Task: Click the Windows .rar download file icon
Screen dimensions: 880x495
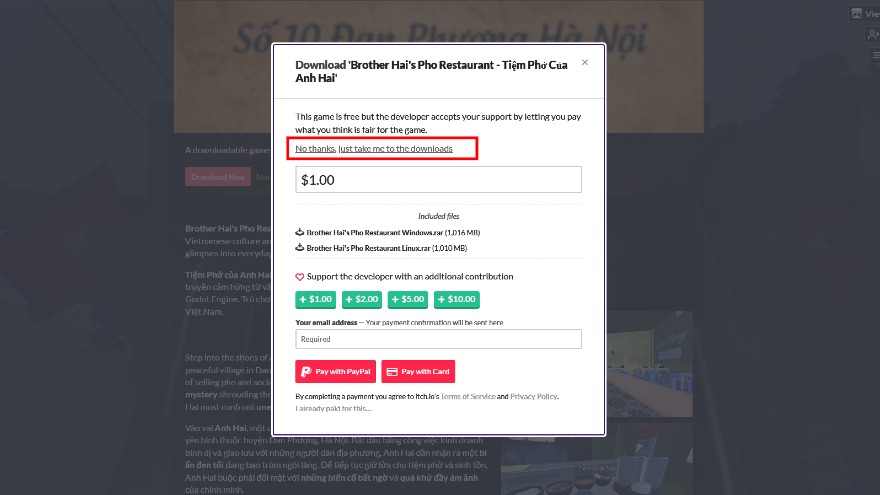Action: (300, 232)
